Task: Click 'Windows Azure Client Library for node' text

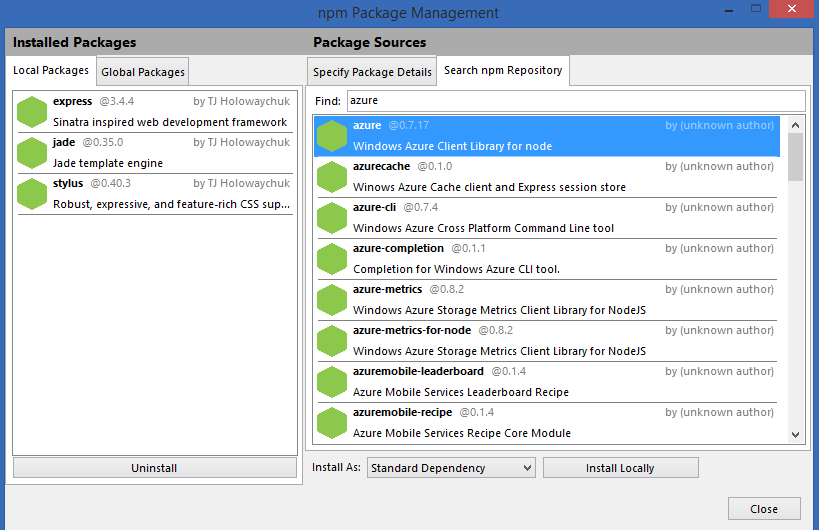Action: [452, 146]
